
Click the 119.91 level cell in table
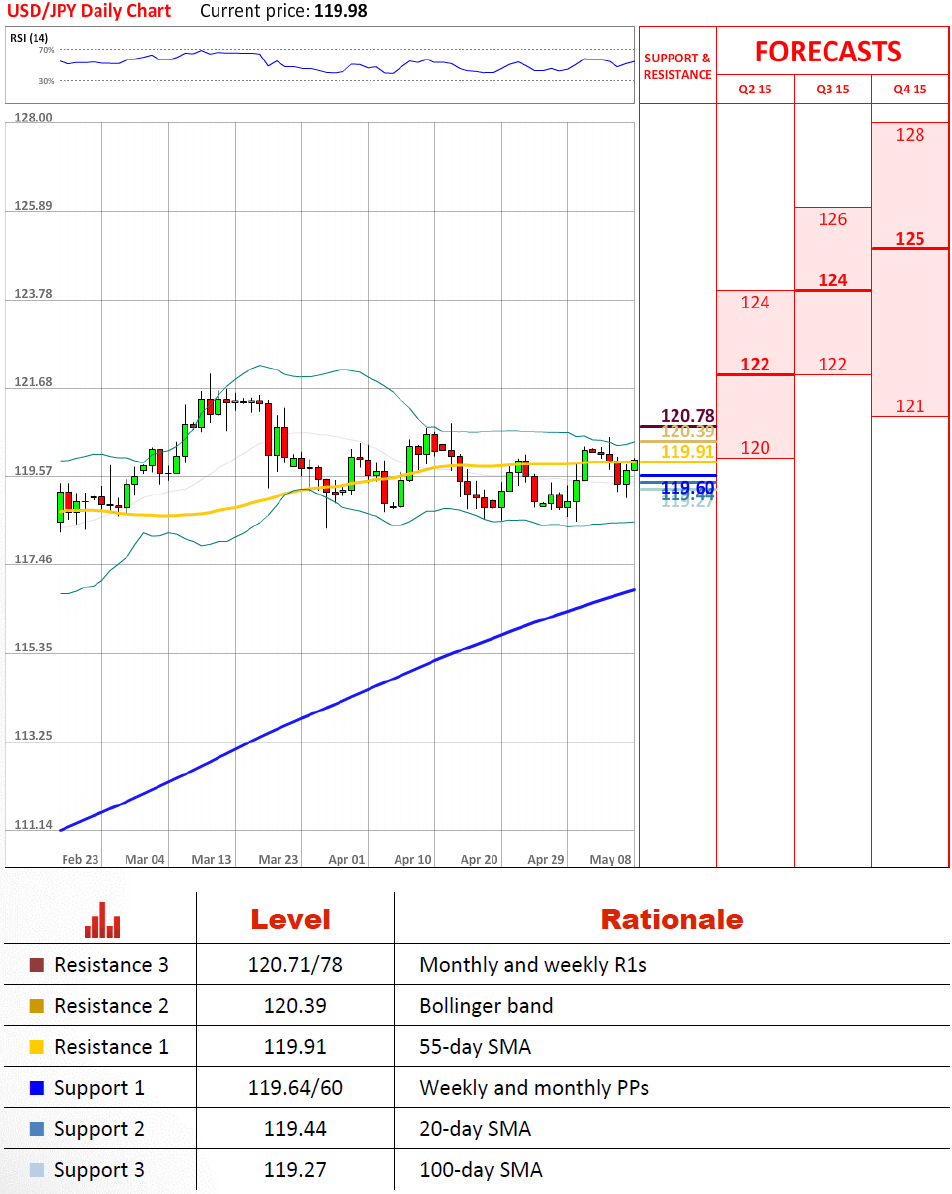pos(296,1048)
